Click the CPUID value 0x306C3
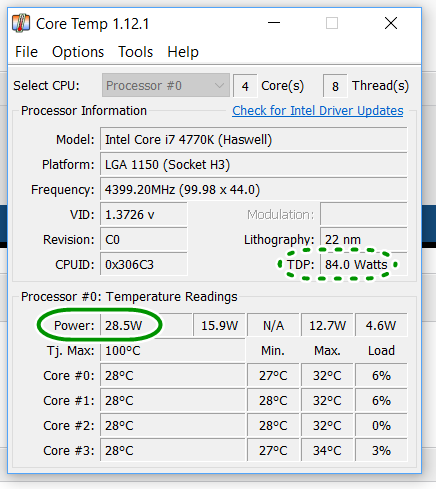The height and width of the screenshot is (489, 436). [x=144, y=264]
